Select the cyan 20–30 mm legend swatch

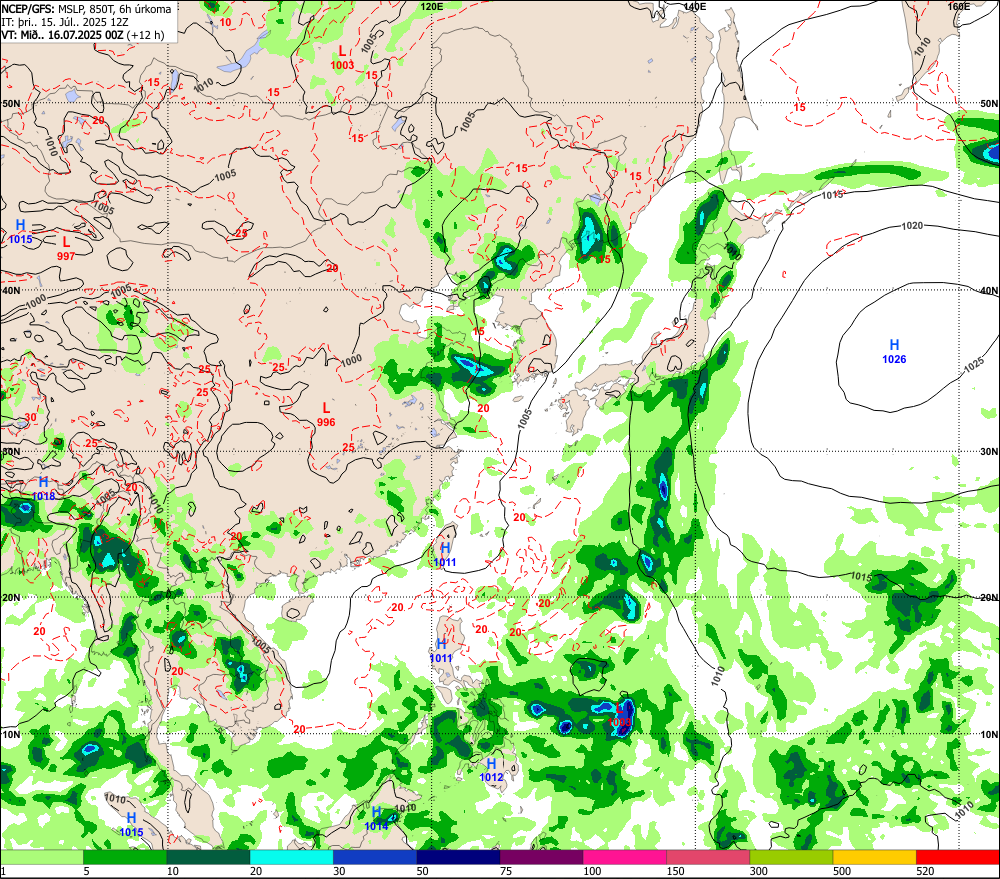(x=291, y=857)
